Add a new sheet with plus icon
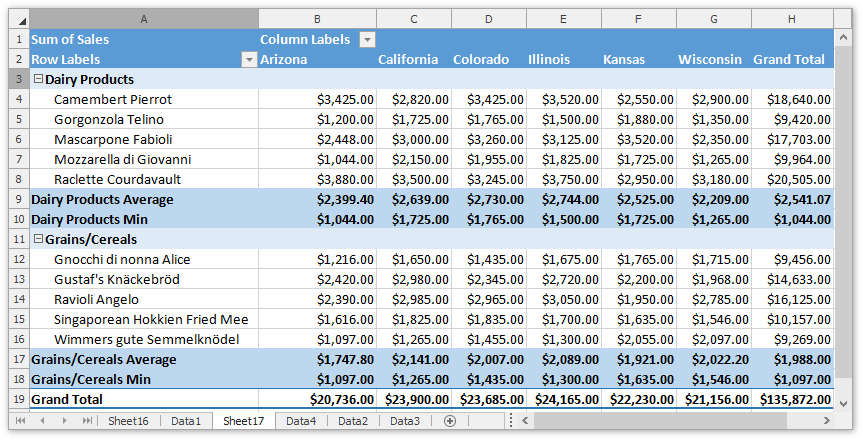The width and height of the screenshot is (865, 442). tap(450, 421)
